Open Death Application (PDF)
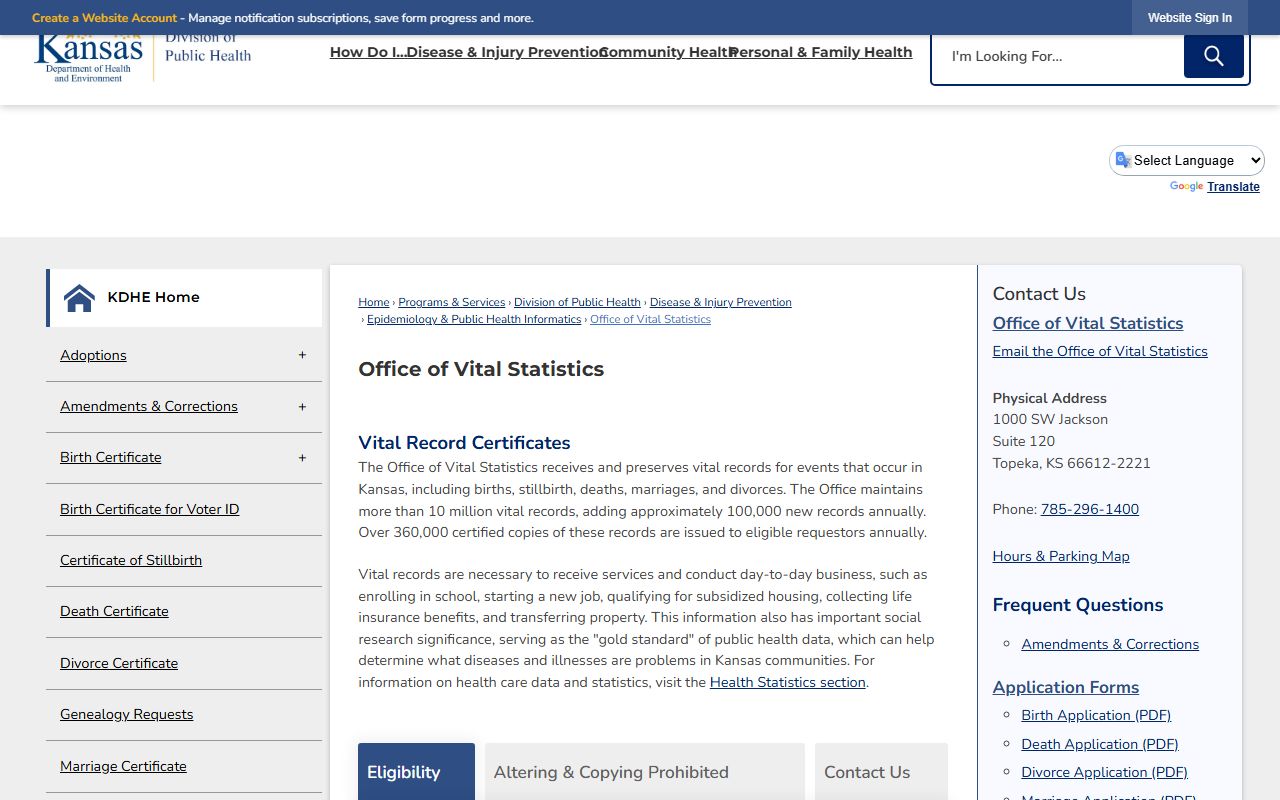 [1100, 744]
